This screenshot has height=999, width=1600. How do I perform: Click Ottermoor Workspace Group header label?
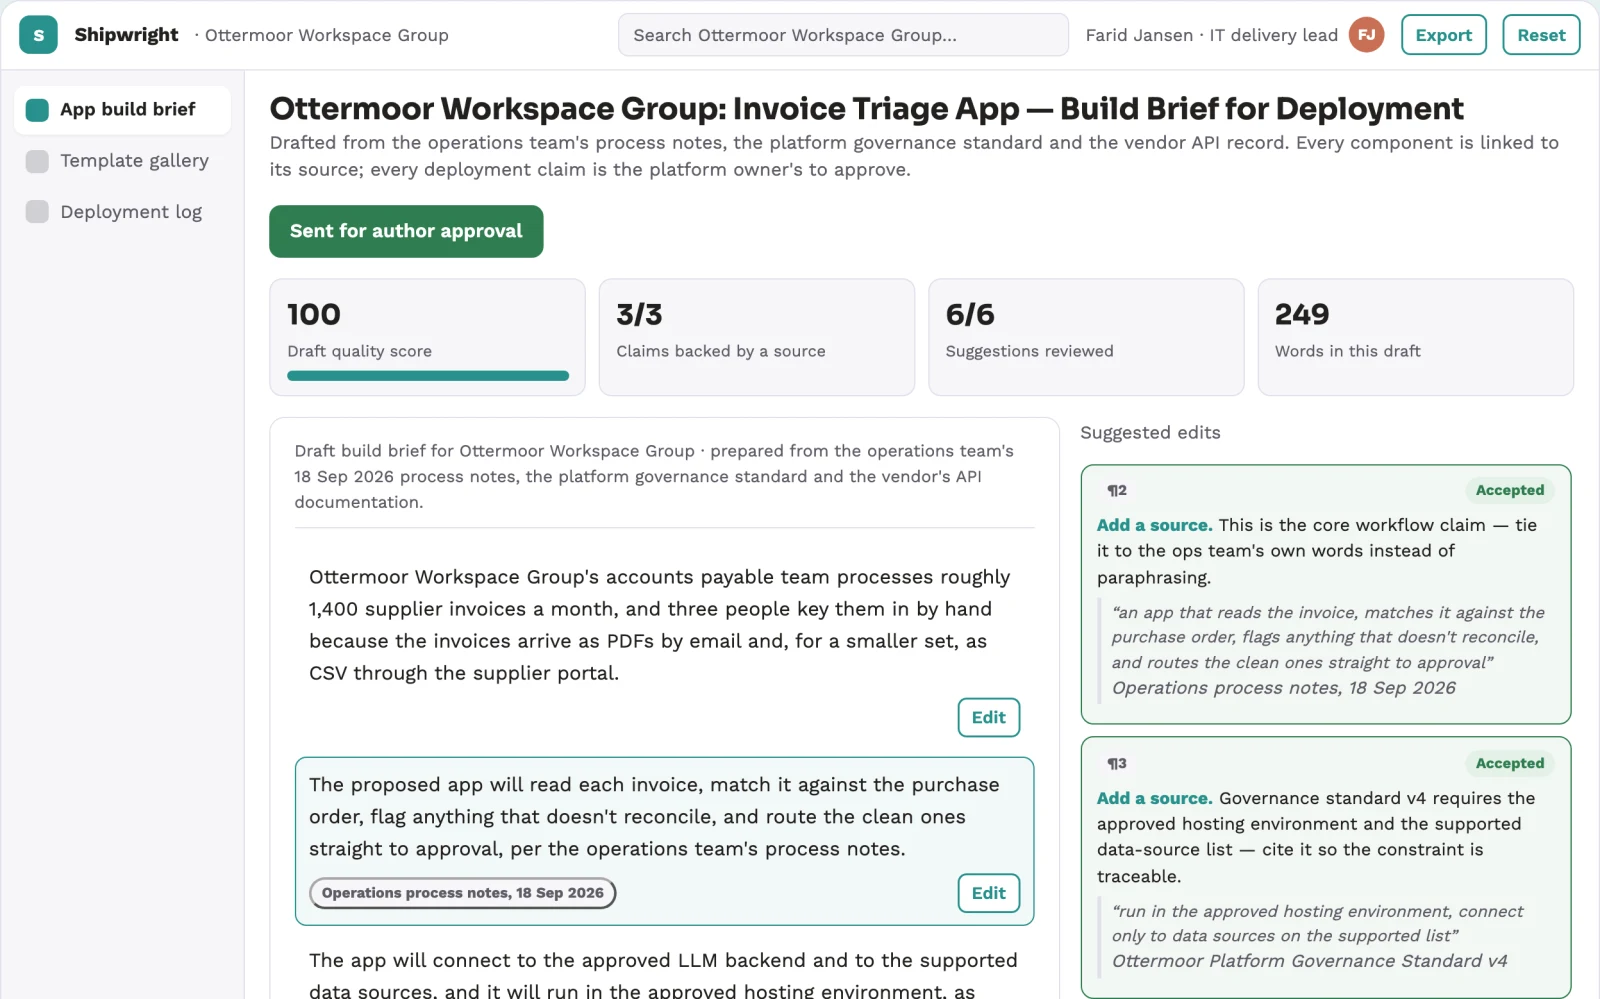pyautogui.click(x=327, y=35)
